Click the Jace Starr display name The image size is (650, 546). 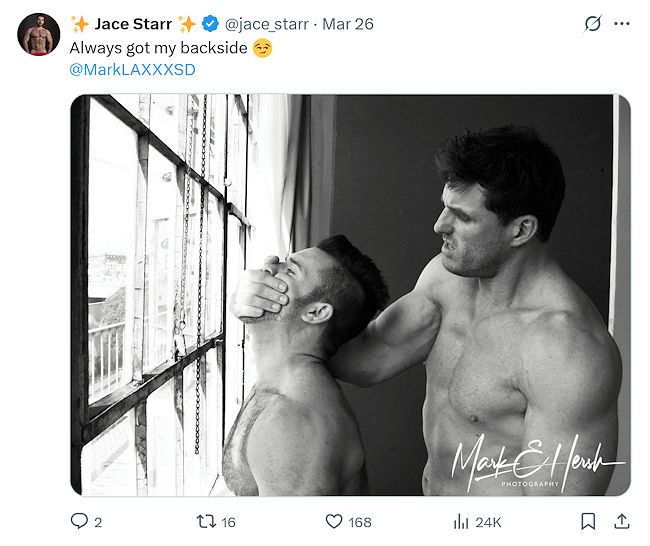133,24
